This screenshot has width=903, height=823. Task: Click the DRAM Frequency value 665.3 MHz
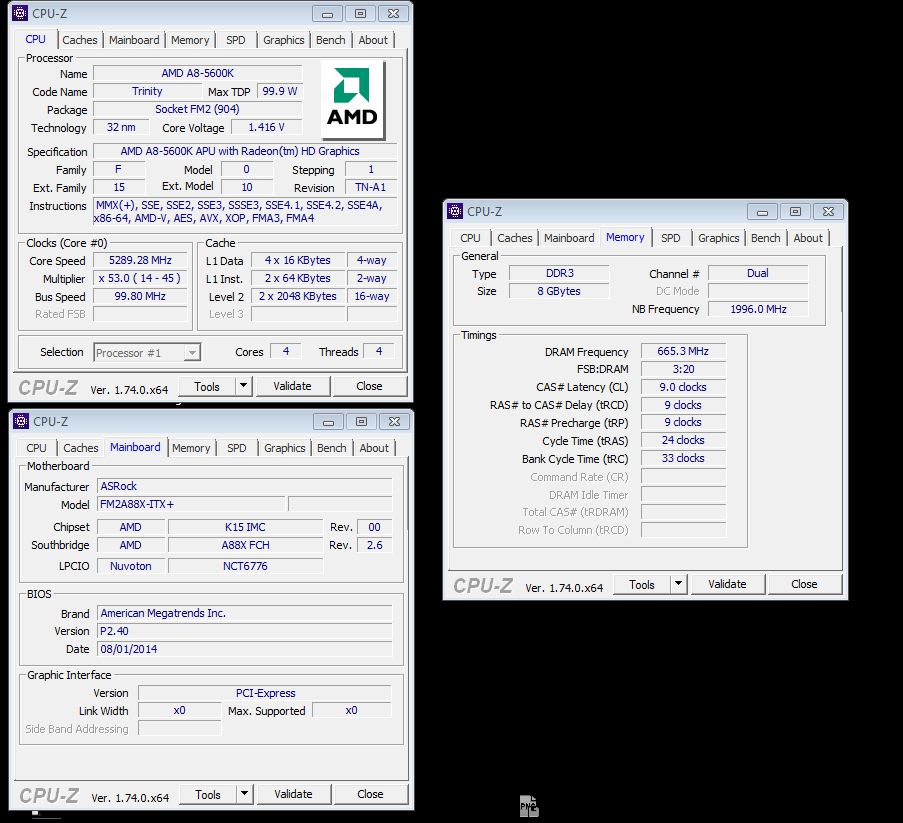tap(683, 351)
